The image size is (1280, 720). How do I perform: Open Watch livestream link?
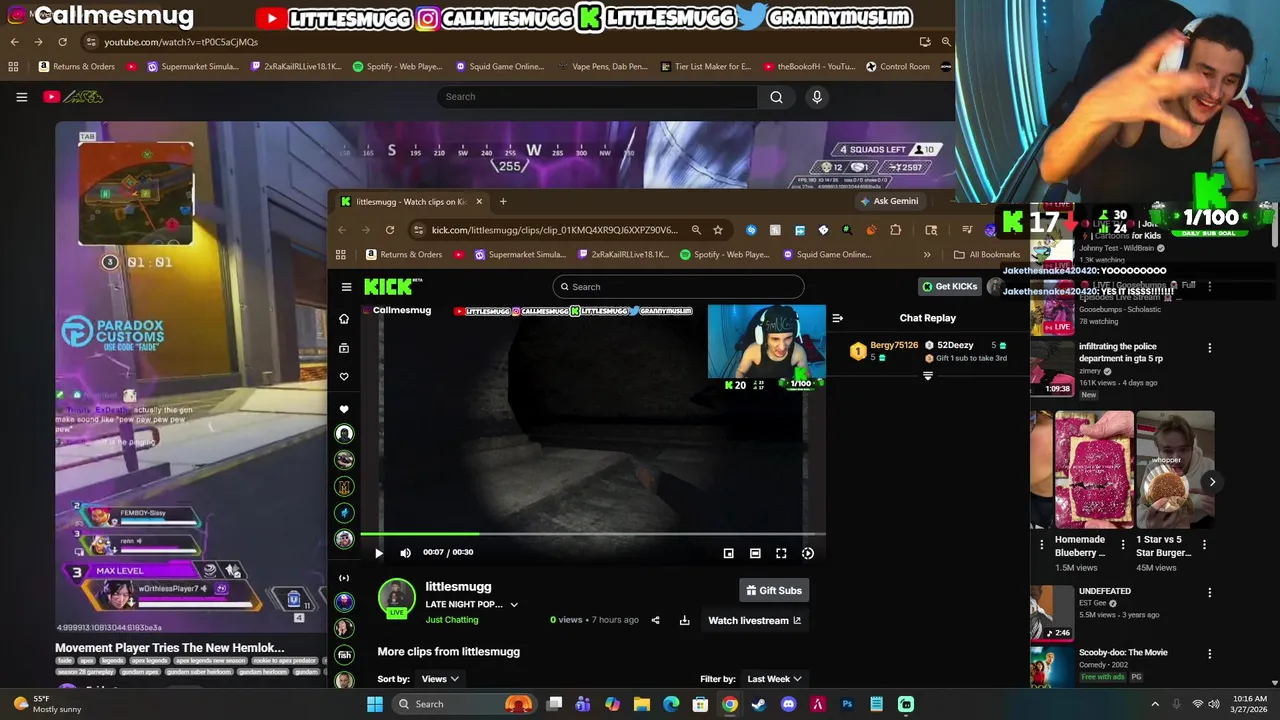point(755,620)
